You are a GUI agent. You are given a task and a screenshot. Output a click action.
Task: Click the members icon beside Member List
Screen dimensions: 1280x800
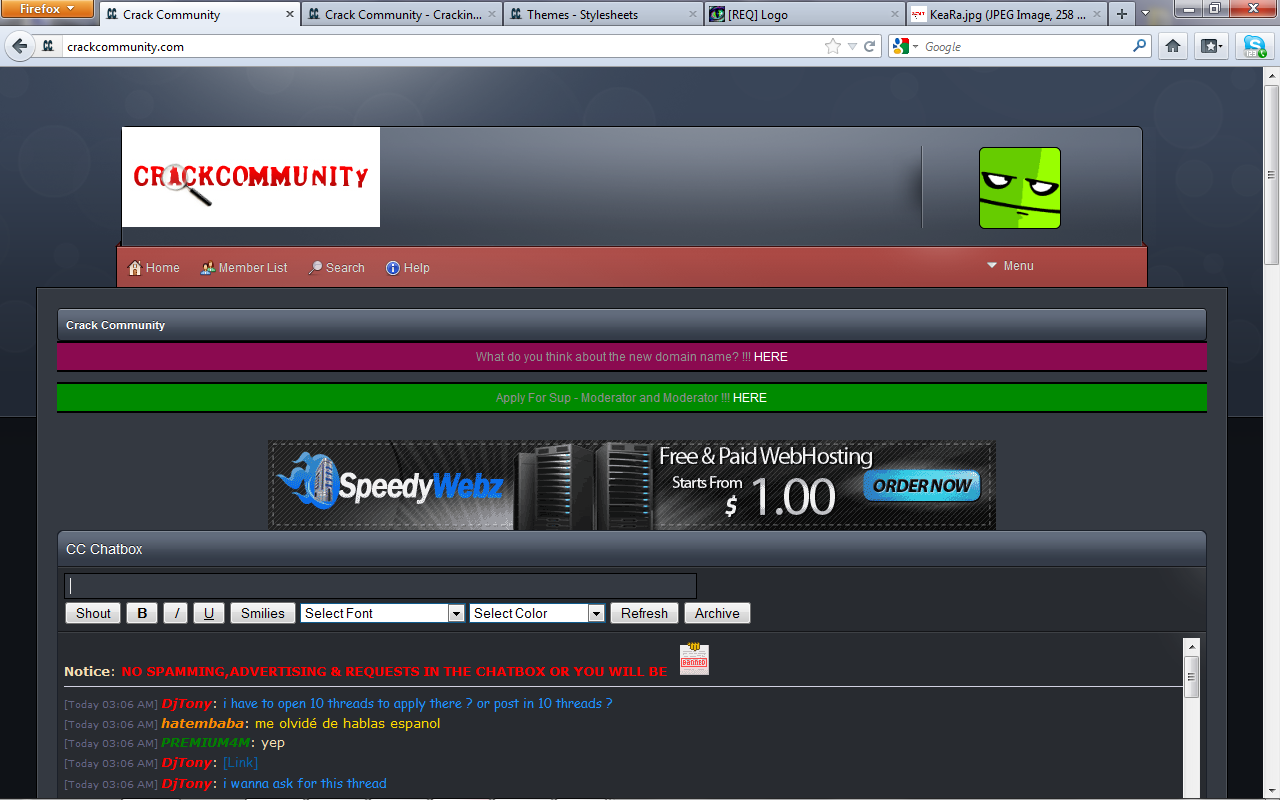(208, 268)
